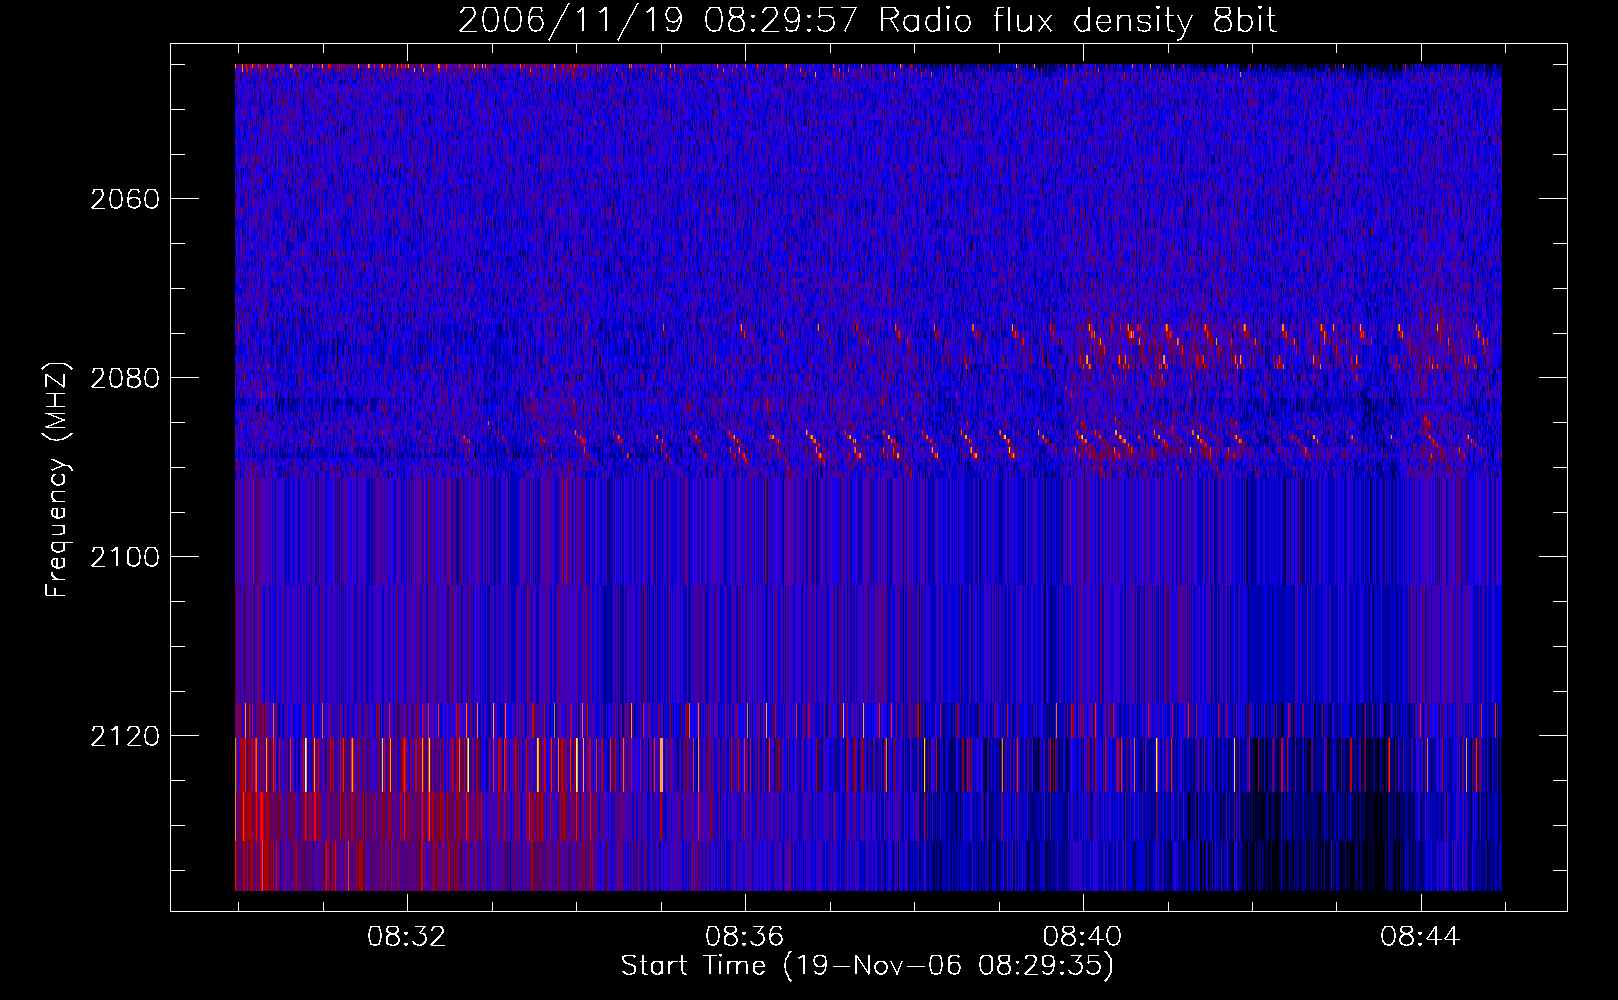The image size is (1618, 1000).
Task: Click the plot title 'Radio flux density 8bit'
Action: (x=1077, y=21)
